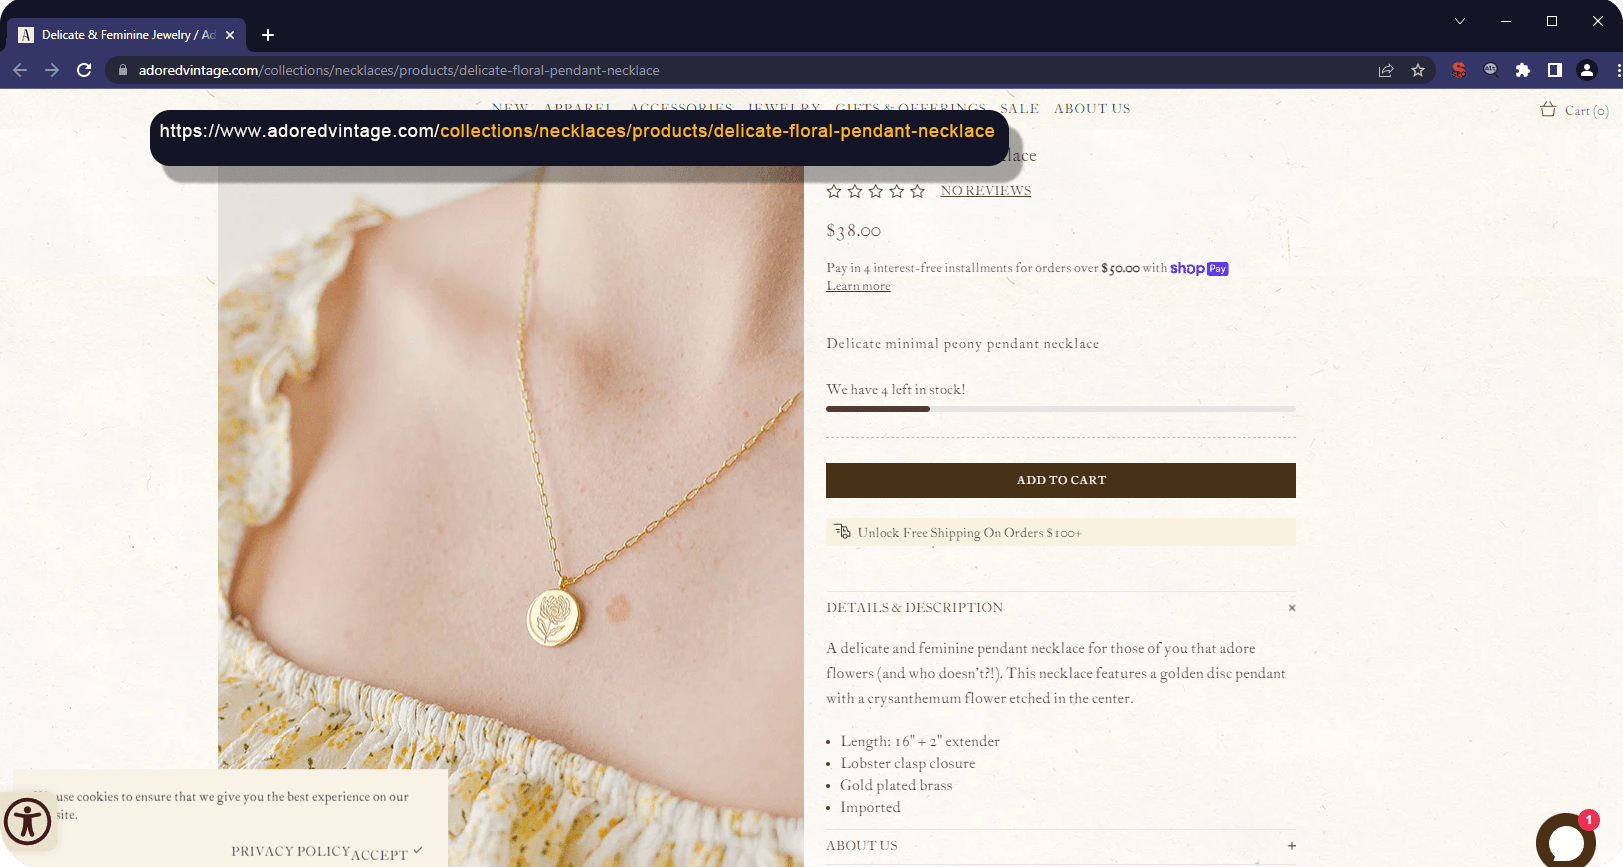
Task: Open Shop Pay Learn more link
Action: [858, 286]
